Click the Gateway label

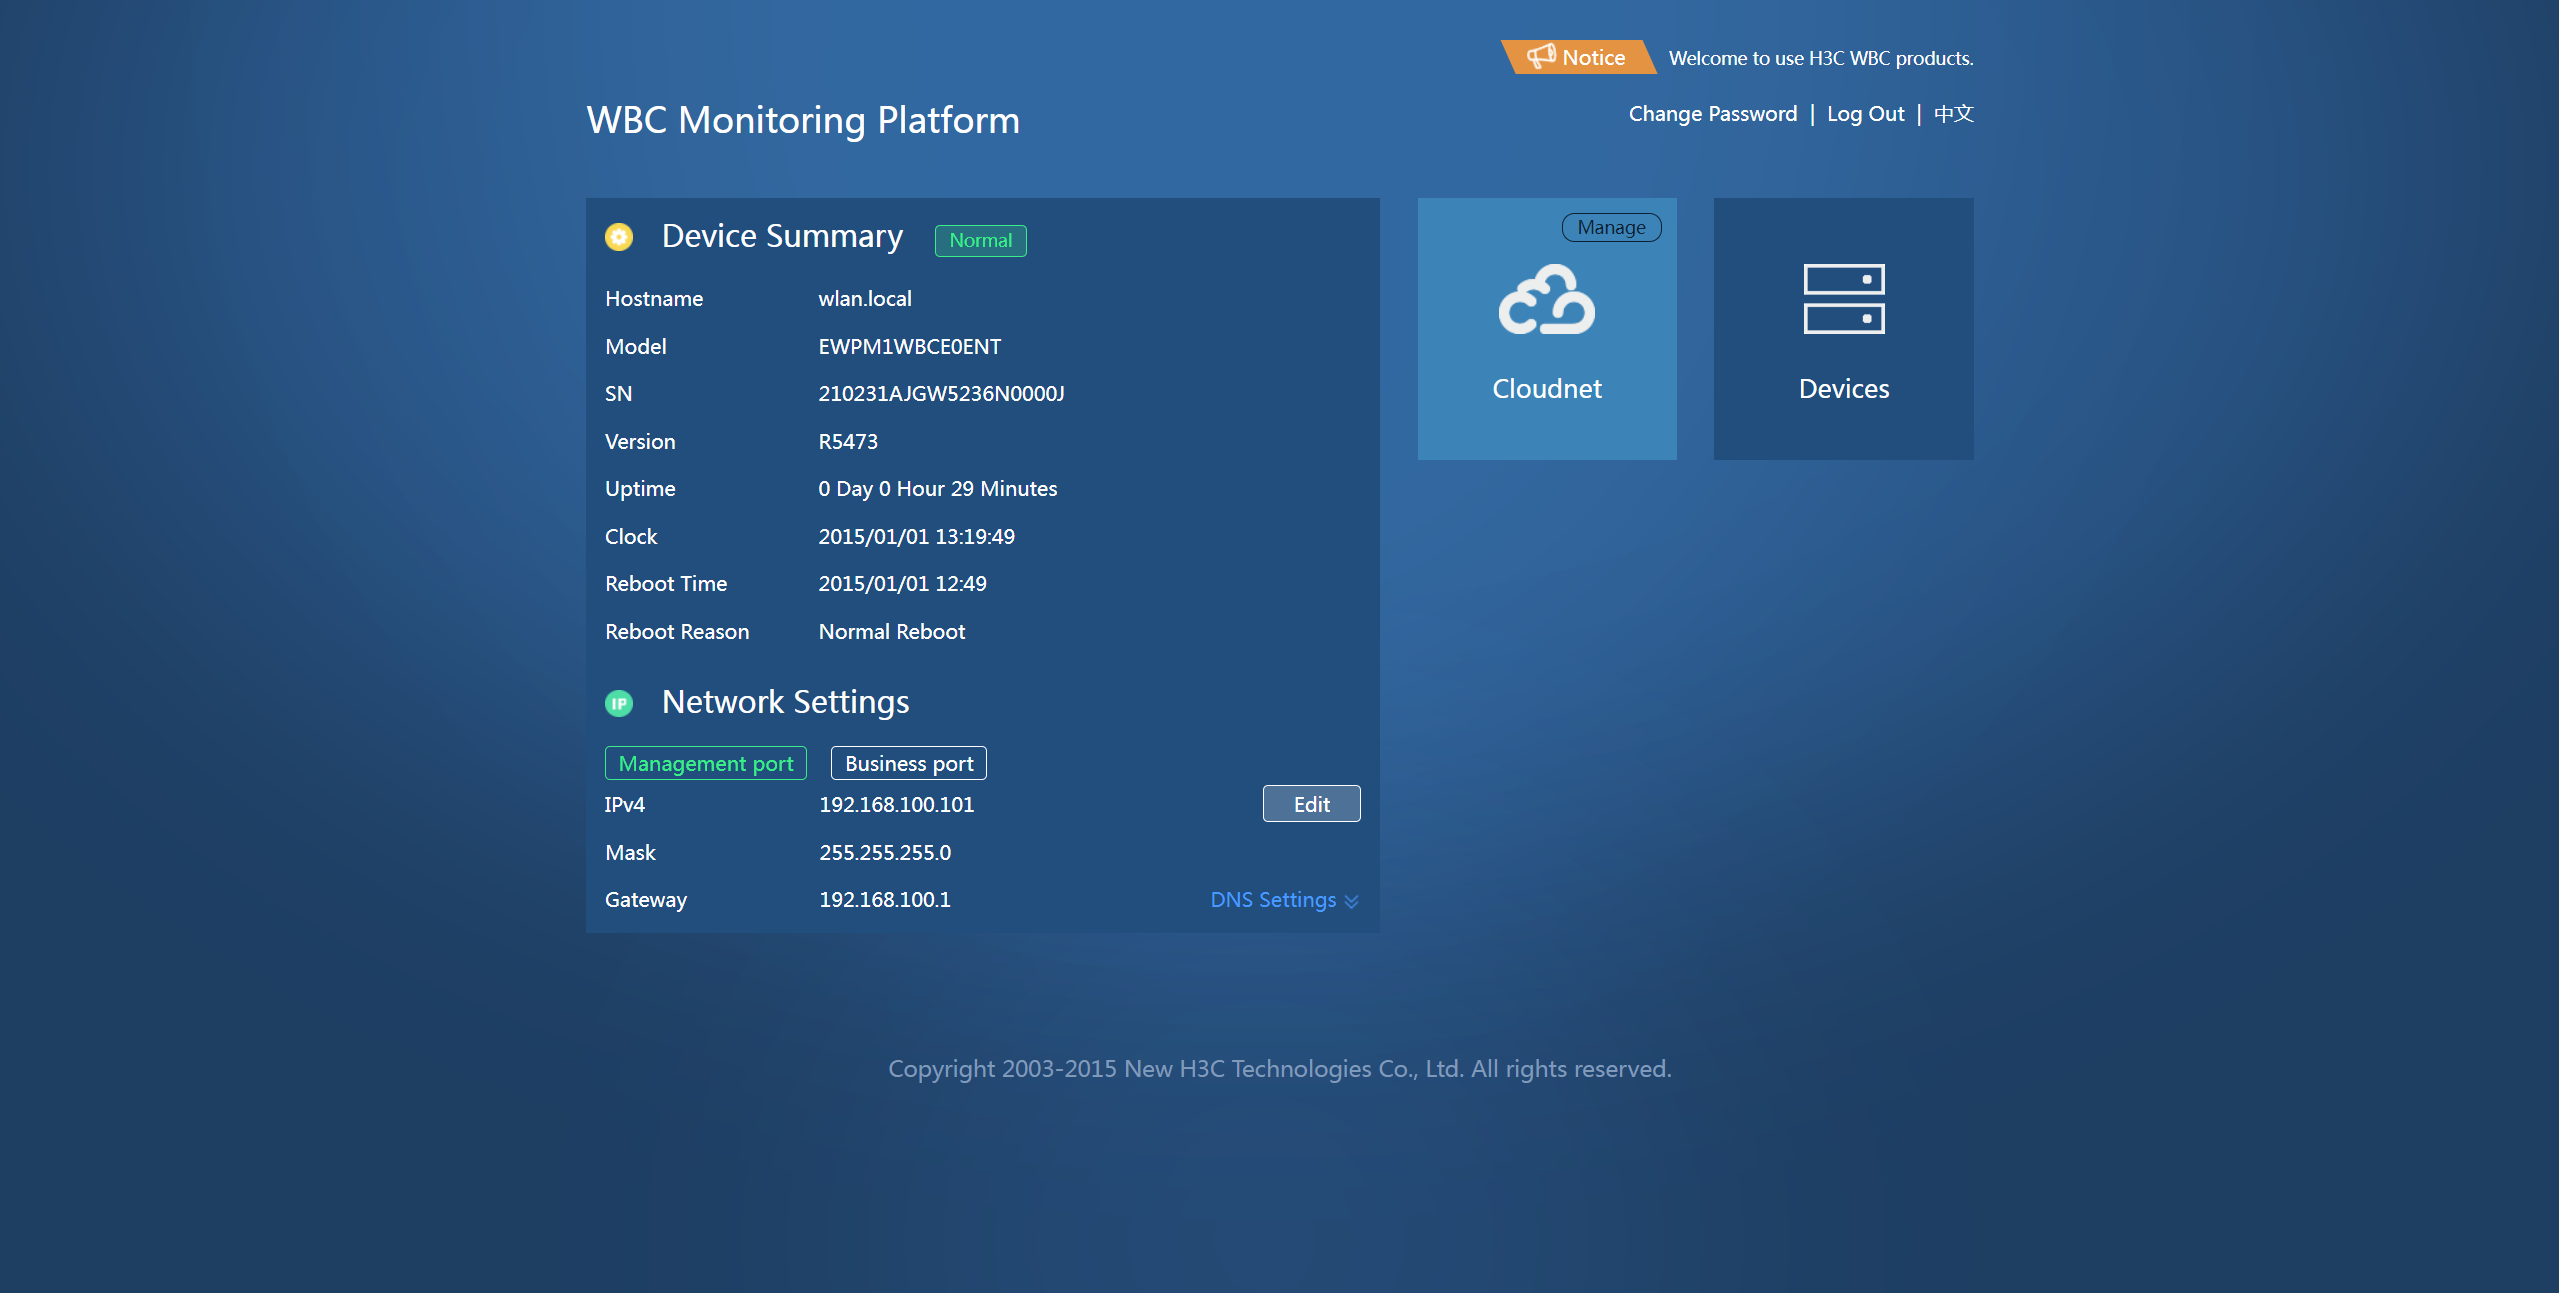645,900
